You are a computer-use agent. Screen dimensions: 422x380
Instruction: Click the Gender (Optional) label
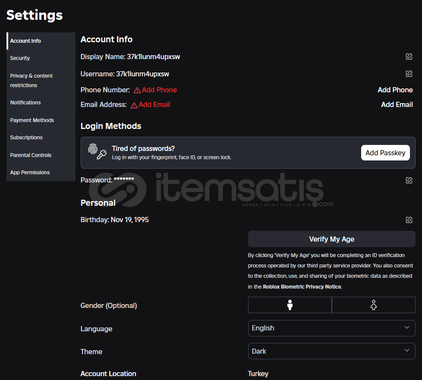109,306
